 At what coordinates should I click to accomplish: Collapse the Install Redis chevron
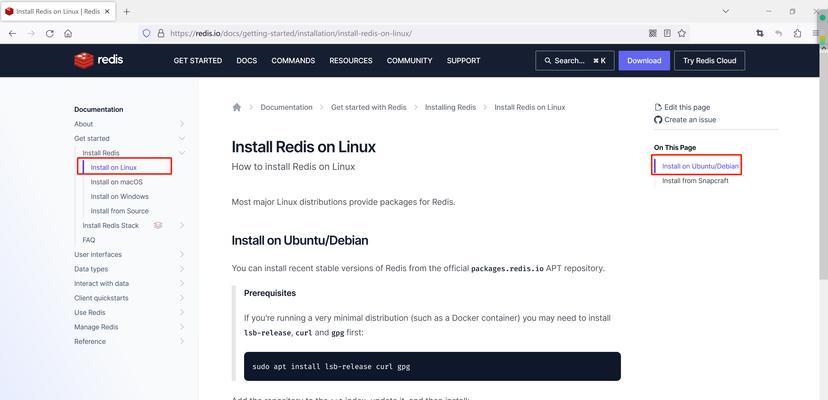[182, 153]
